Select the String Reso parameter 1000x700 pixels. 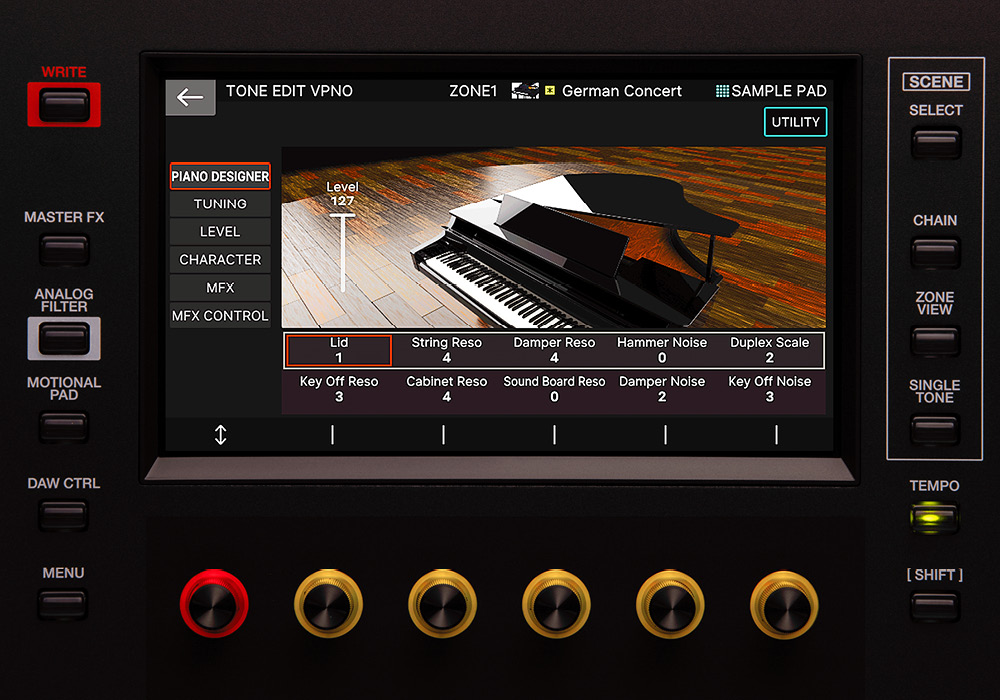(446, 350)
